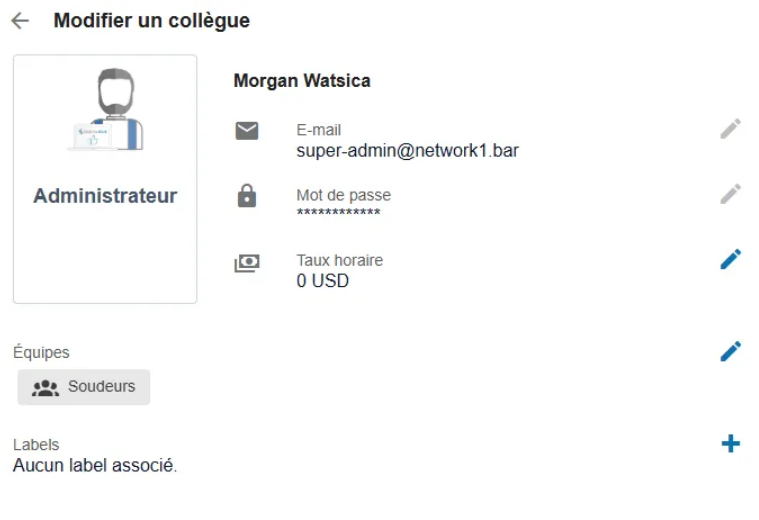Edit the Taux horaire hourly rate
Viewport: 759px width, 520px height.
(x=730, y=259)
